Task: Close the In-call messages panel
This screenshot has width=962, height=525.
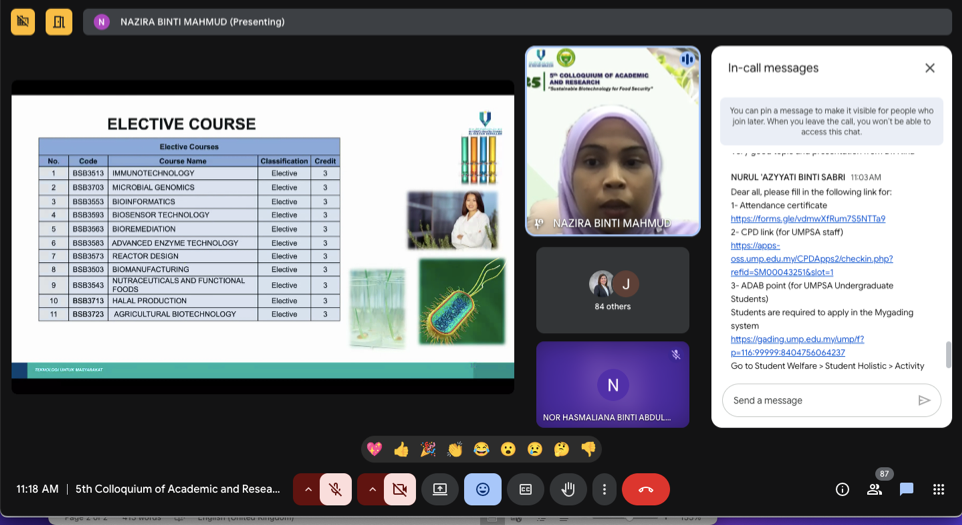Action: tap(929, 68)
